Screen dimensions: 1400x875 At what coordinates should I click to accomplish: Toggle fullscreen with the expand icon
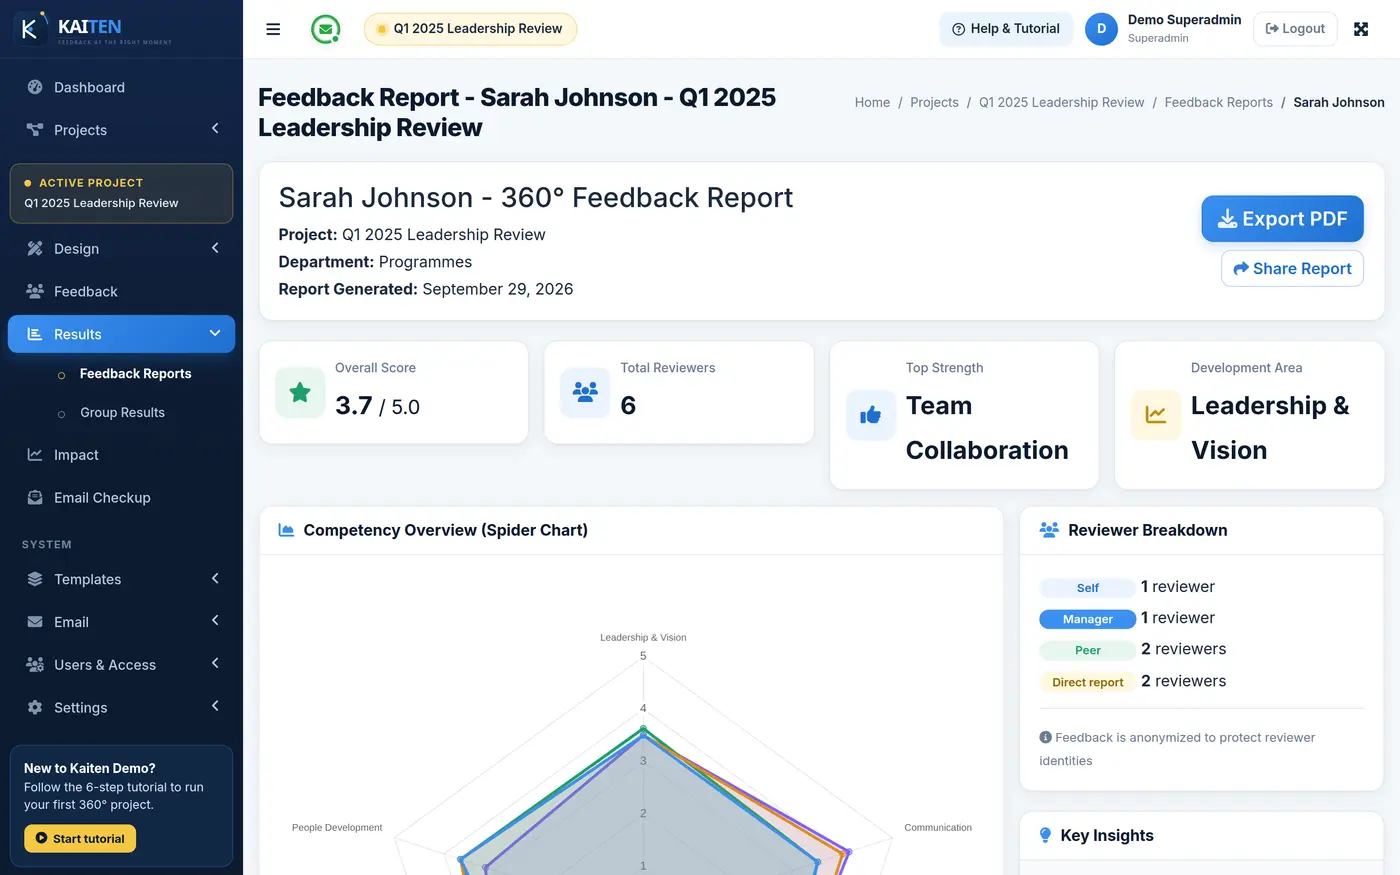[1361, 29]
